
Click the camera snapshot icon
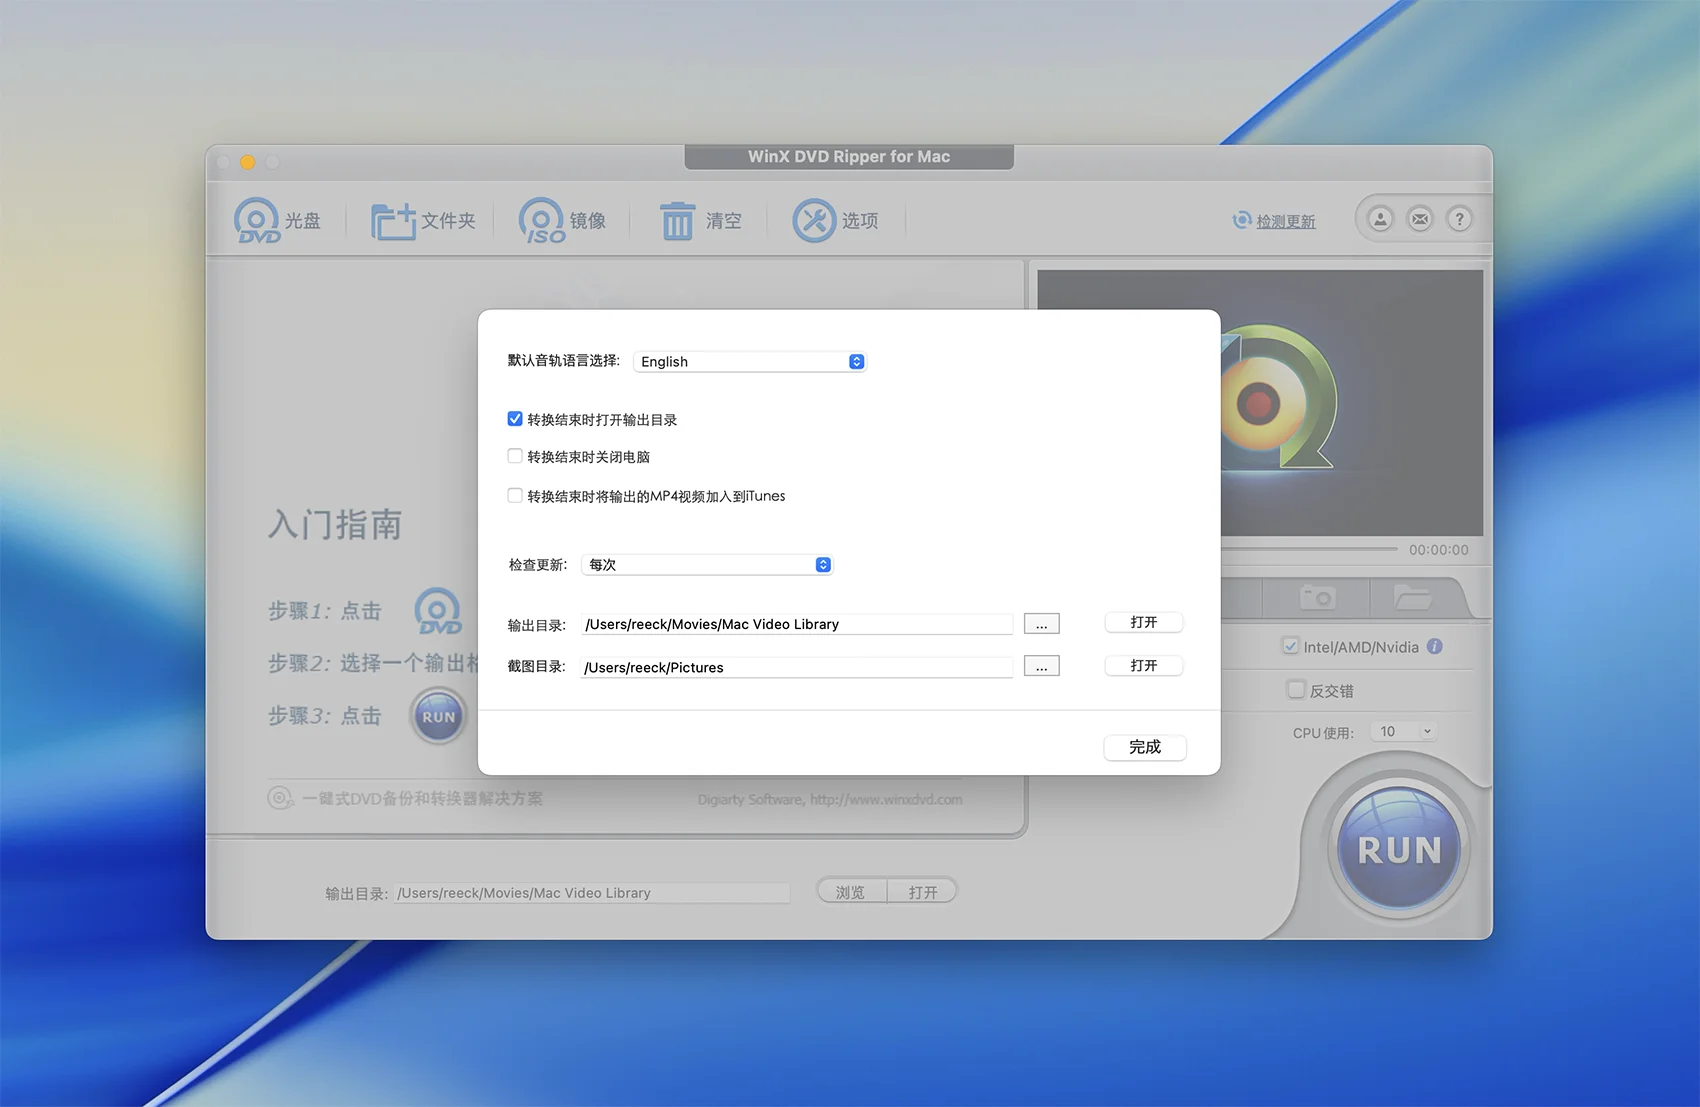(x=1317, y=598)
